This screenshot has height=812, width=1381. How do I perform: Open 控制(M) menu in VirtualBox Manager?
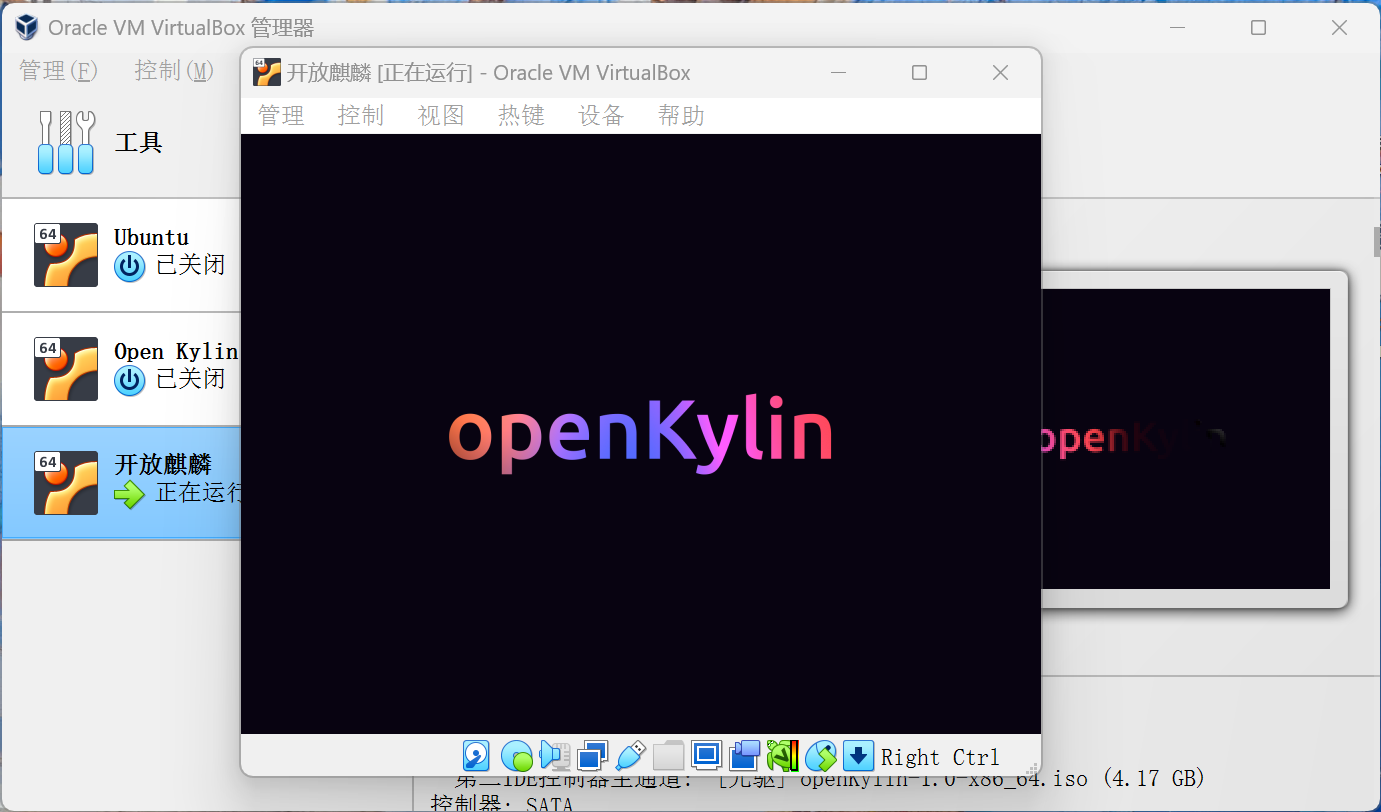tap(174, 71)
